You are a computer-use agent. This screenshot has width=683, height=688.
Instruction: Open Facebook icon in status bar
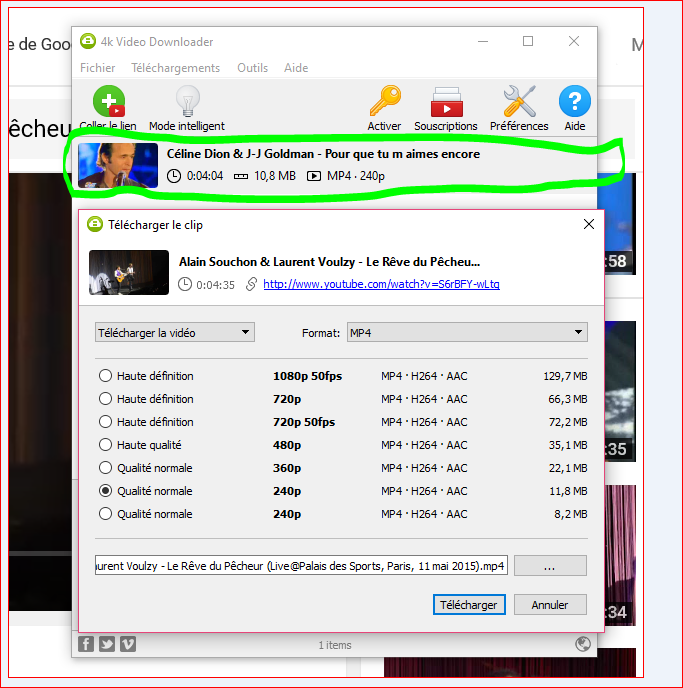click(x=86, y=644)
